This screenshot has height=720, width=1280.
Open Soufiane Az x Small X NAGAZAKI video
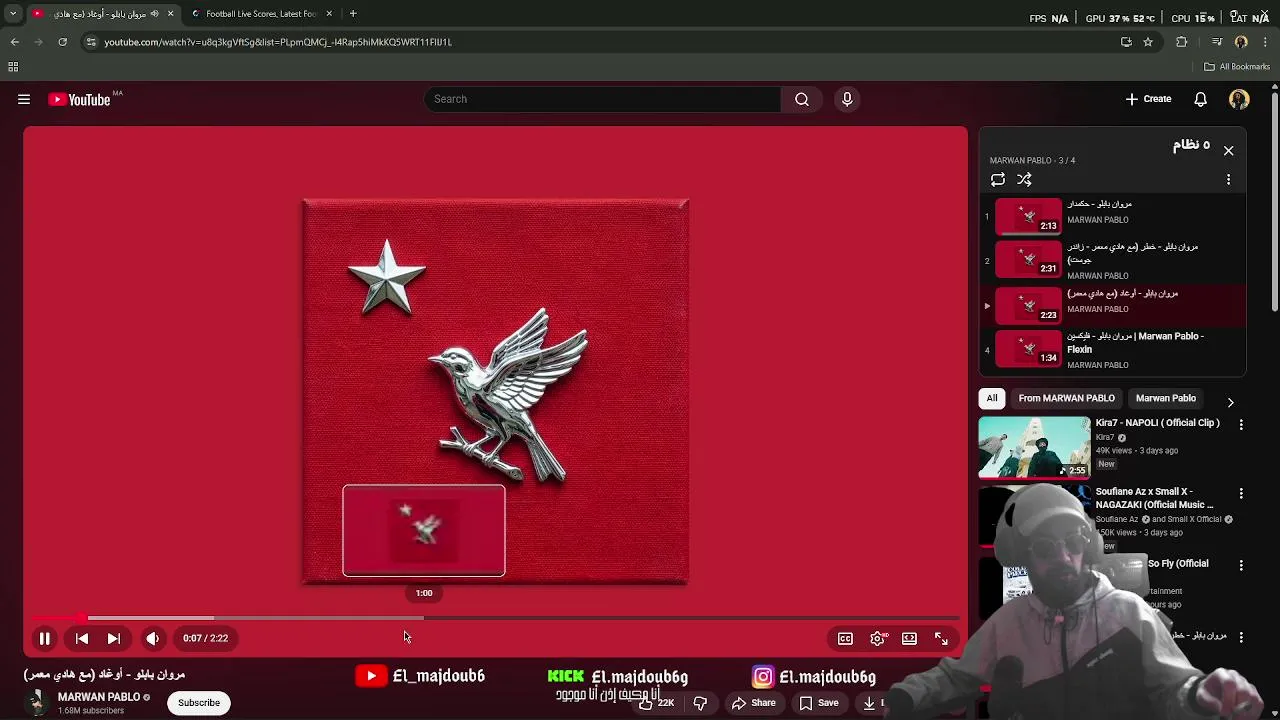pyautogui.click(x=1154, y=498)
